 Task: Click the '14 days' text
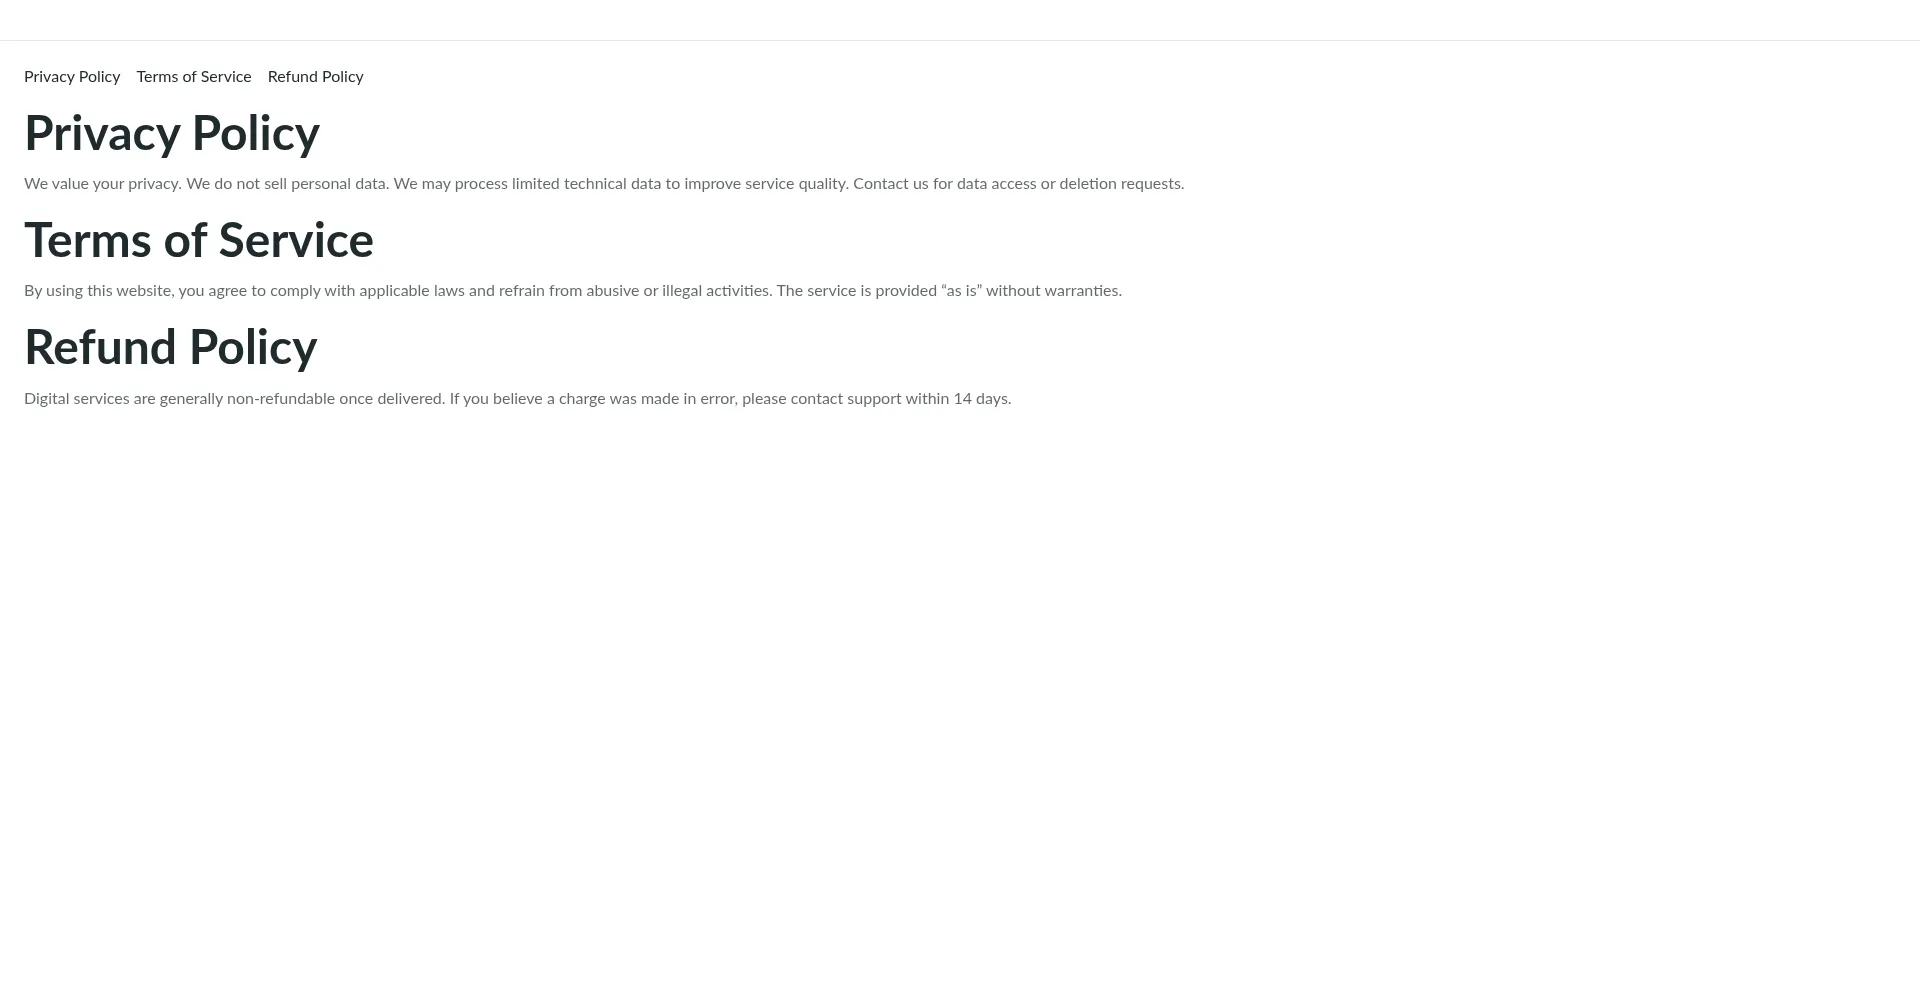[x=982, y=399]
